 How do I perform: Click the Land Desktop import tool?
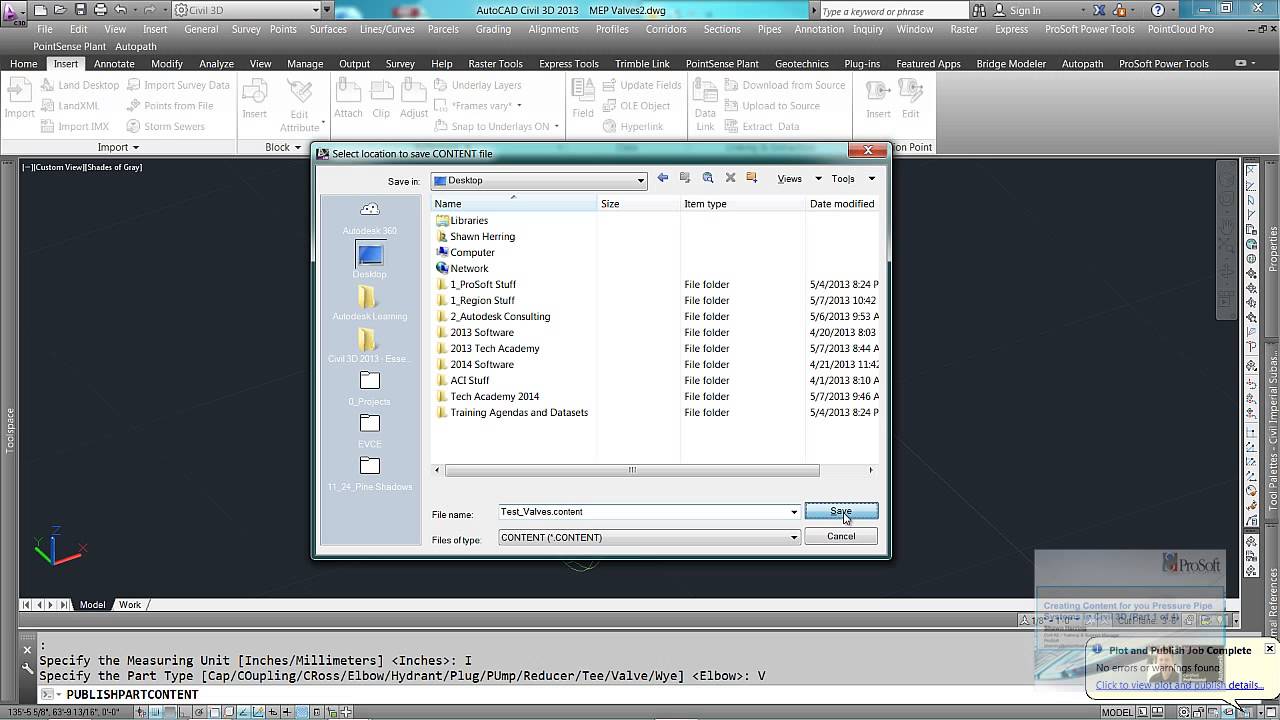click(81, 85)
